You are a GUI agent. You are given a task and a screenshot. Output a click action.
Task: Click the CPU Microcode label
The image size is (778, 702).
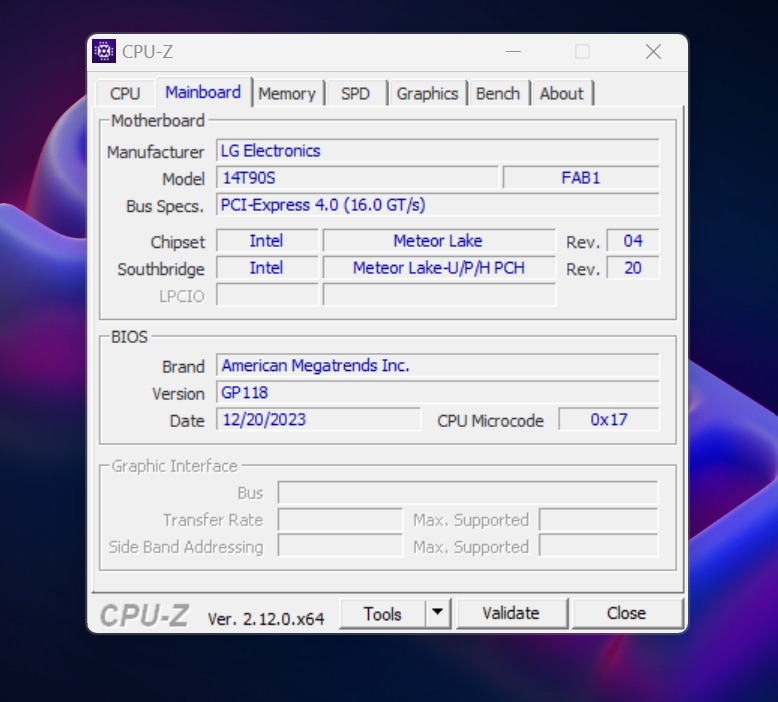(x=490, y=421)
